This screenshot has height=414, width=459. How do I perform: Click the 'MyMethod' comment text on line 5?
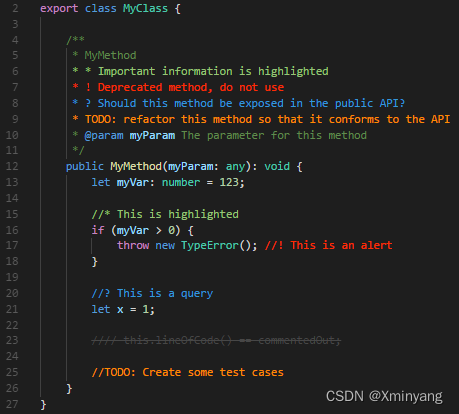tap(110, 55)
